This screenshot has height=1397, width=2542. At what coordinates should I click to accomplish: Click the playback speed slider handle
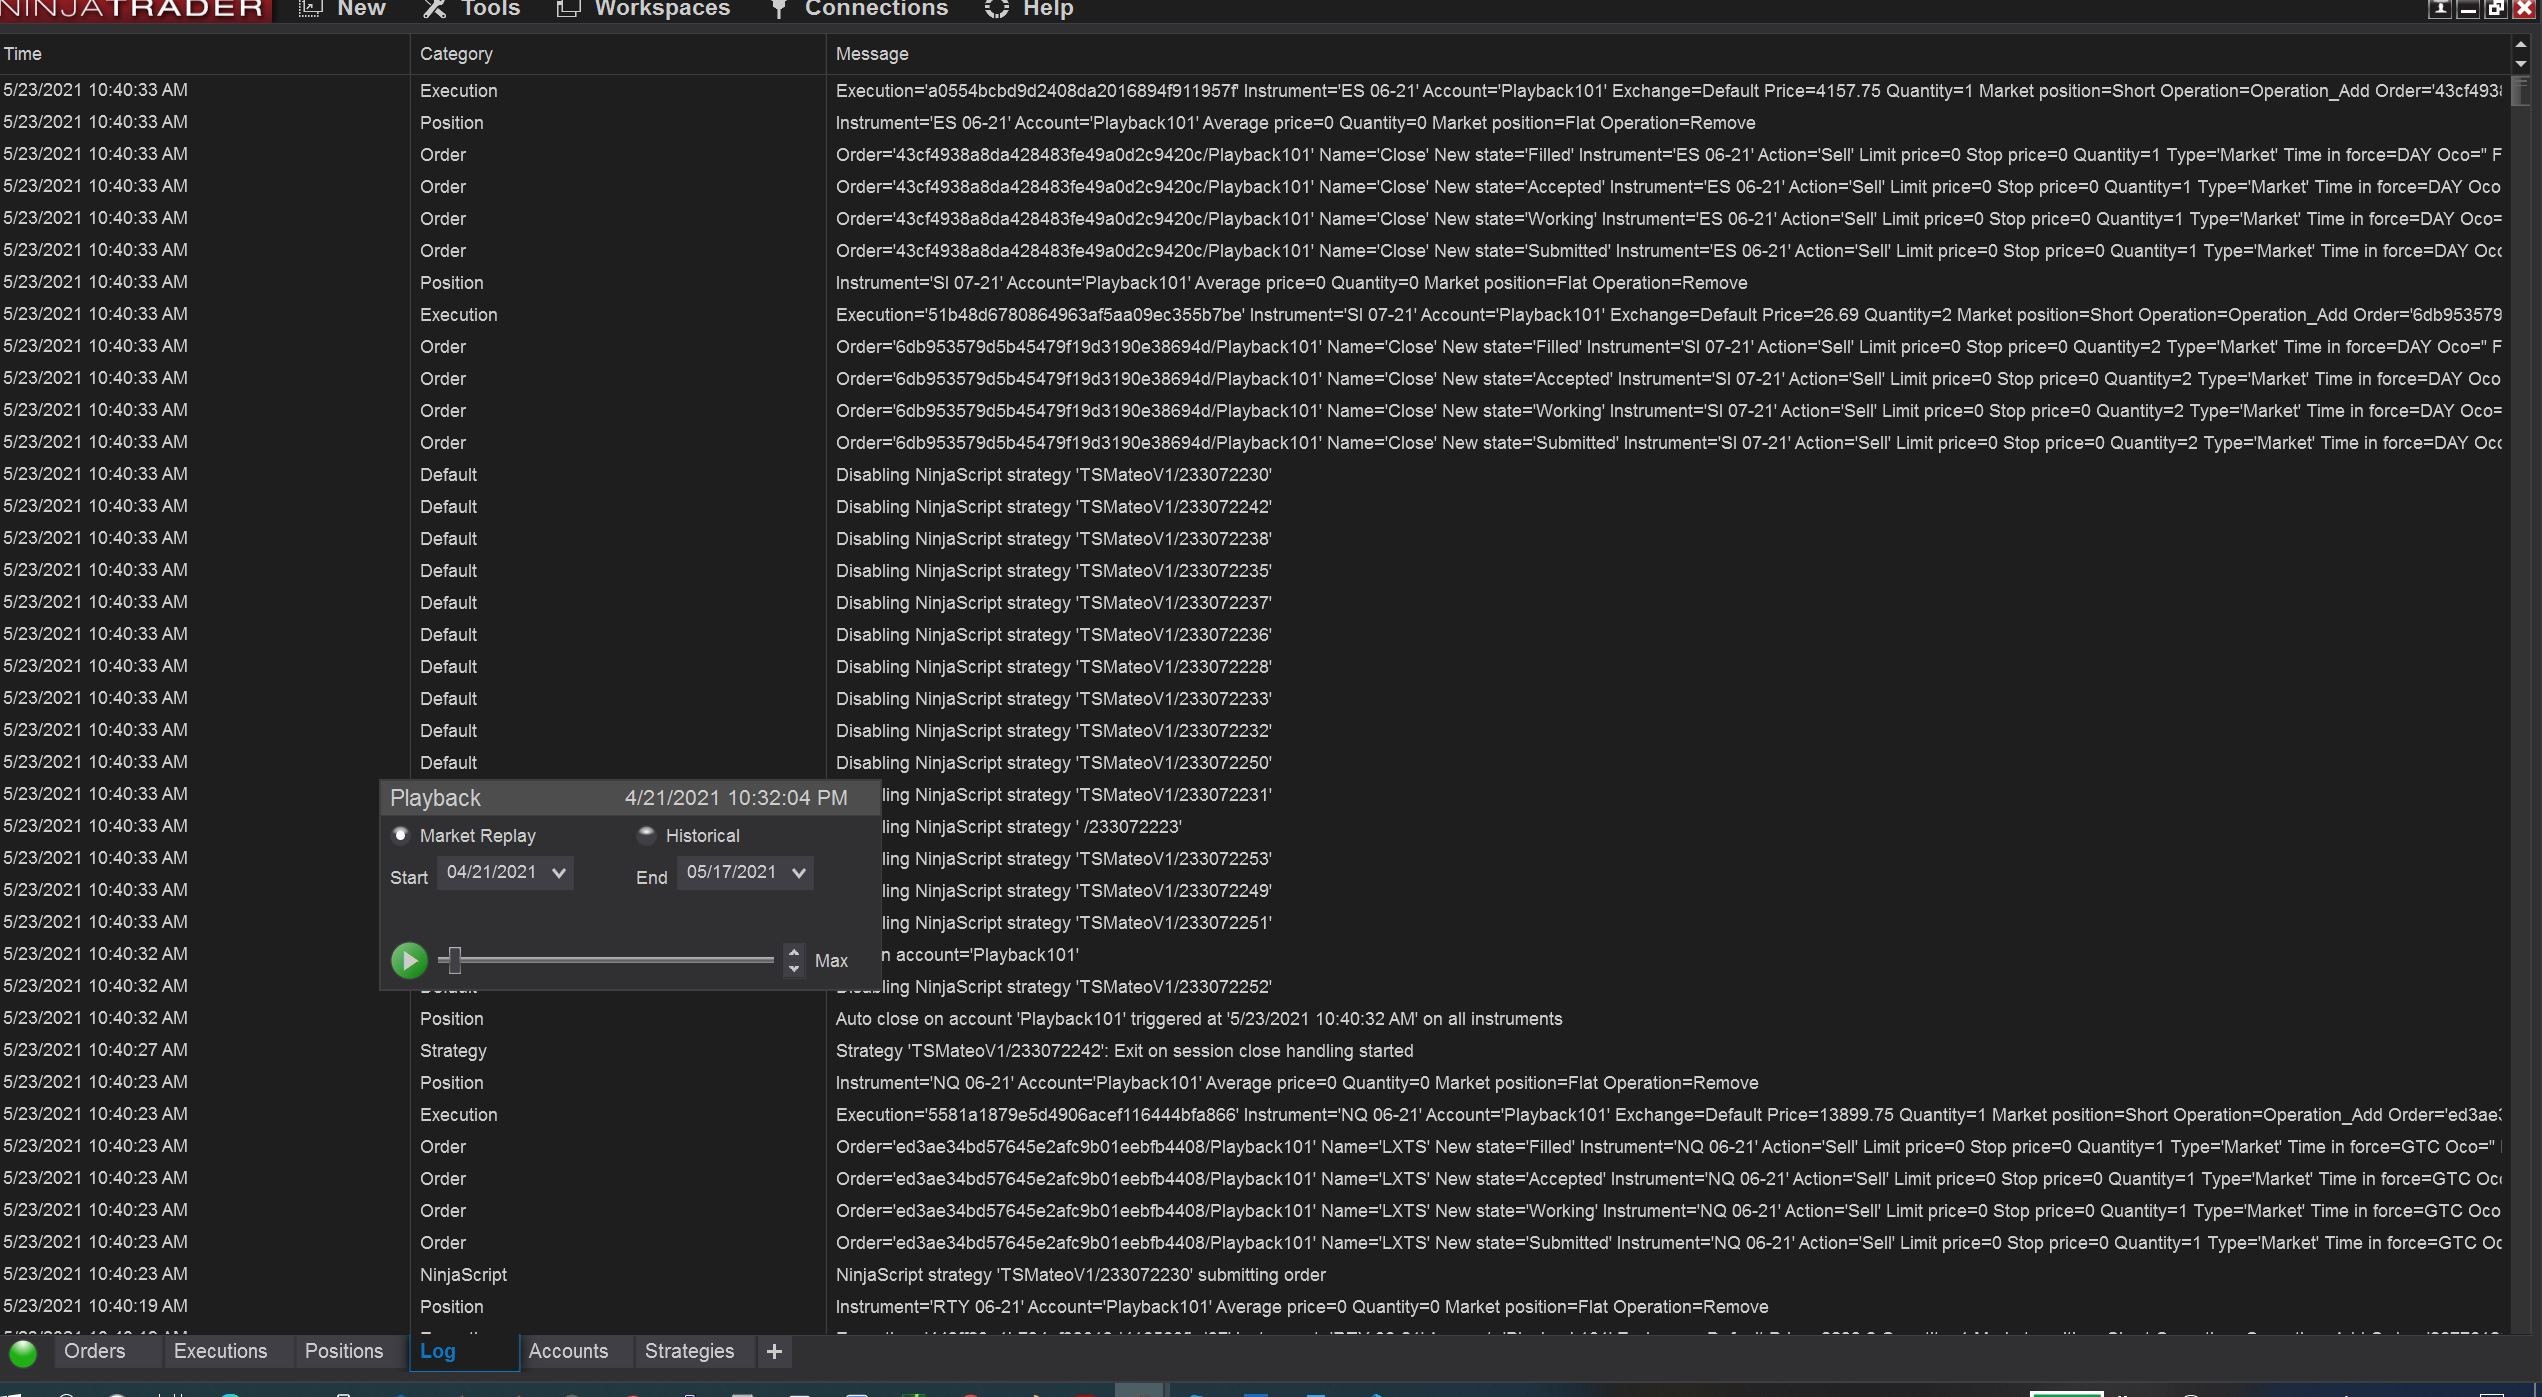point(455,960)
